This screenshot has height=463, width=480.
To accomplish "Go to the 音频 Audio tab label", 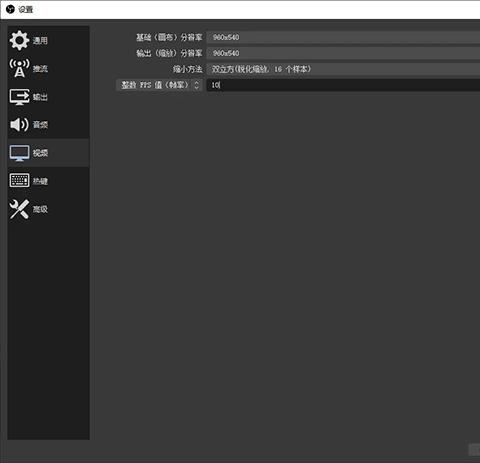I will click(40, 125).
